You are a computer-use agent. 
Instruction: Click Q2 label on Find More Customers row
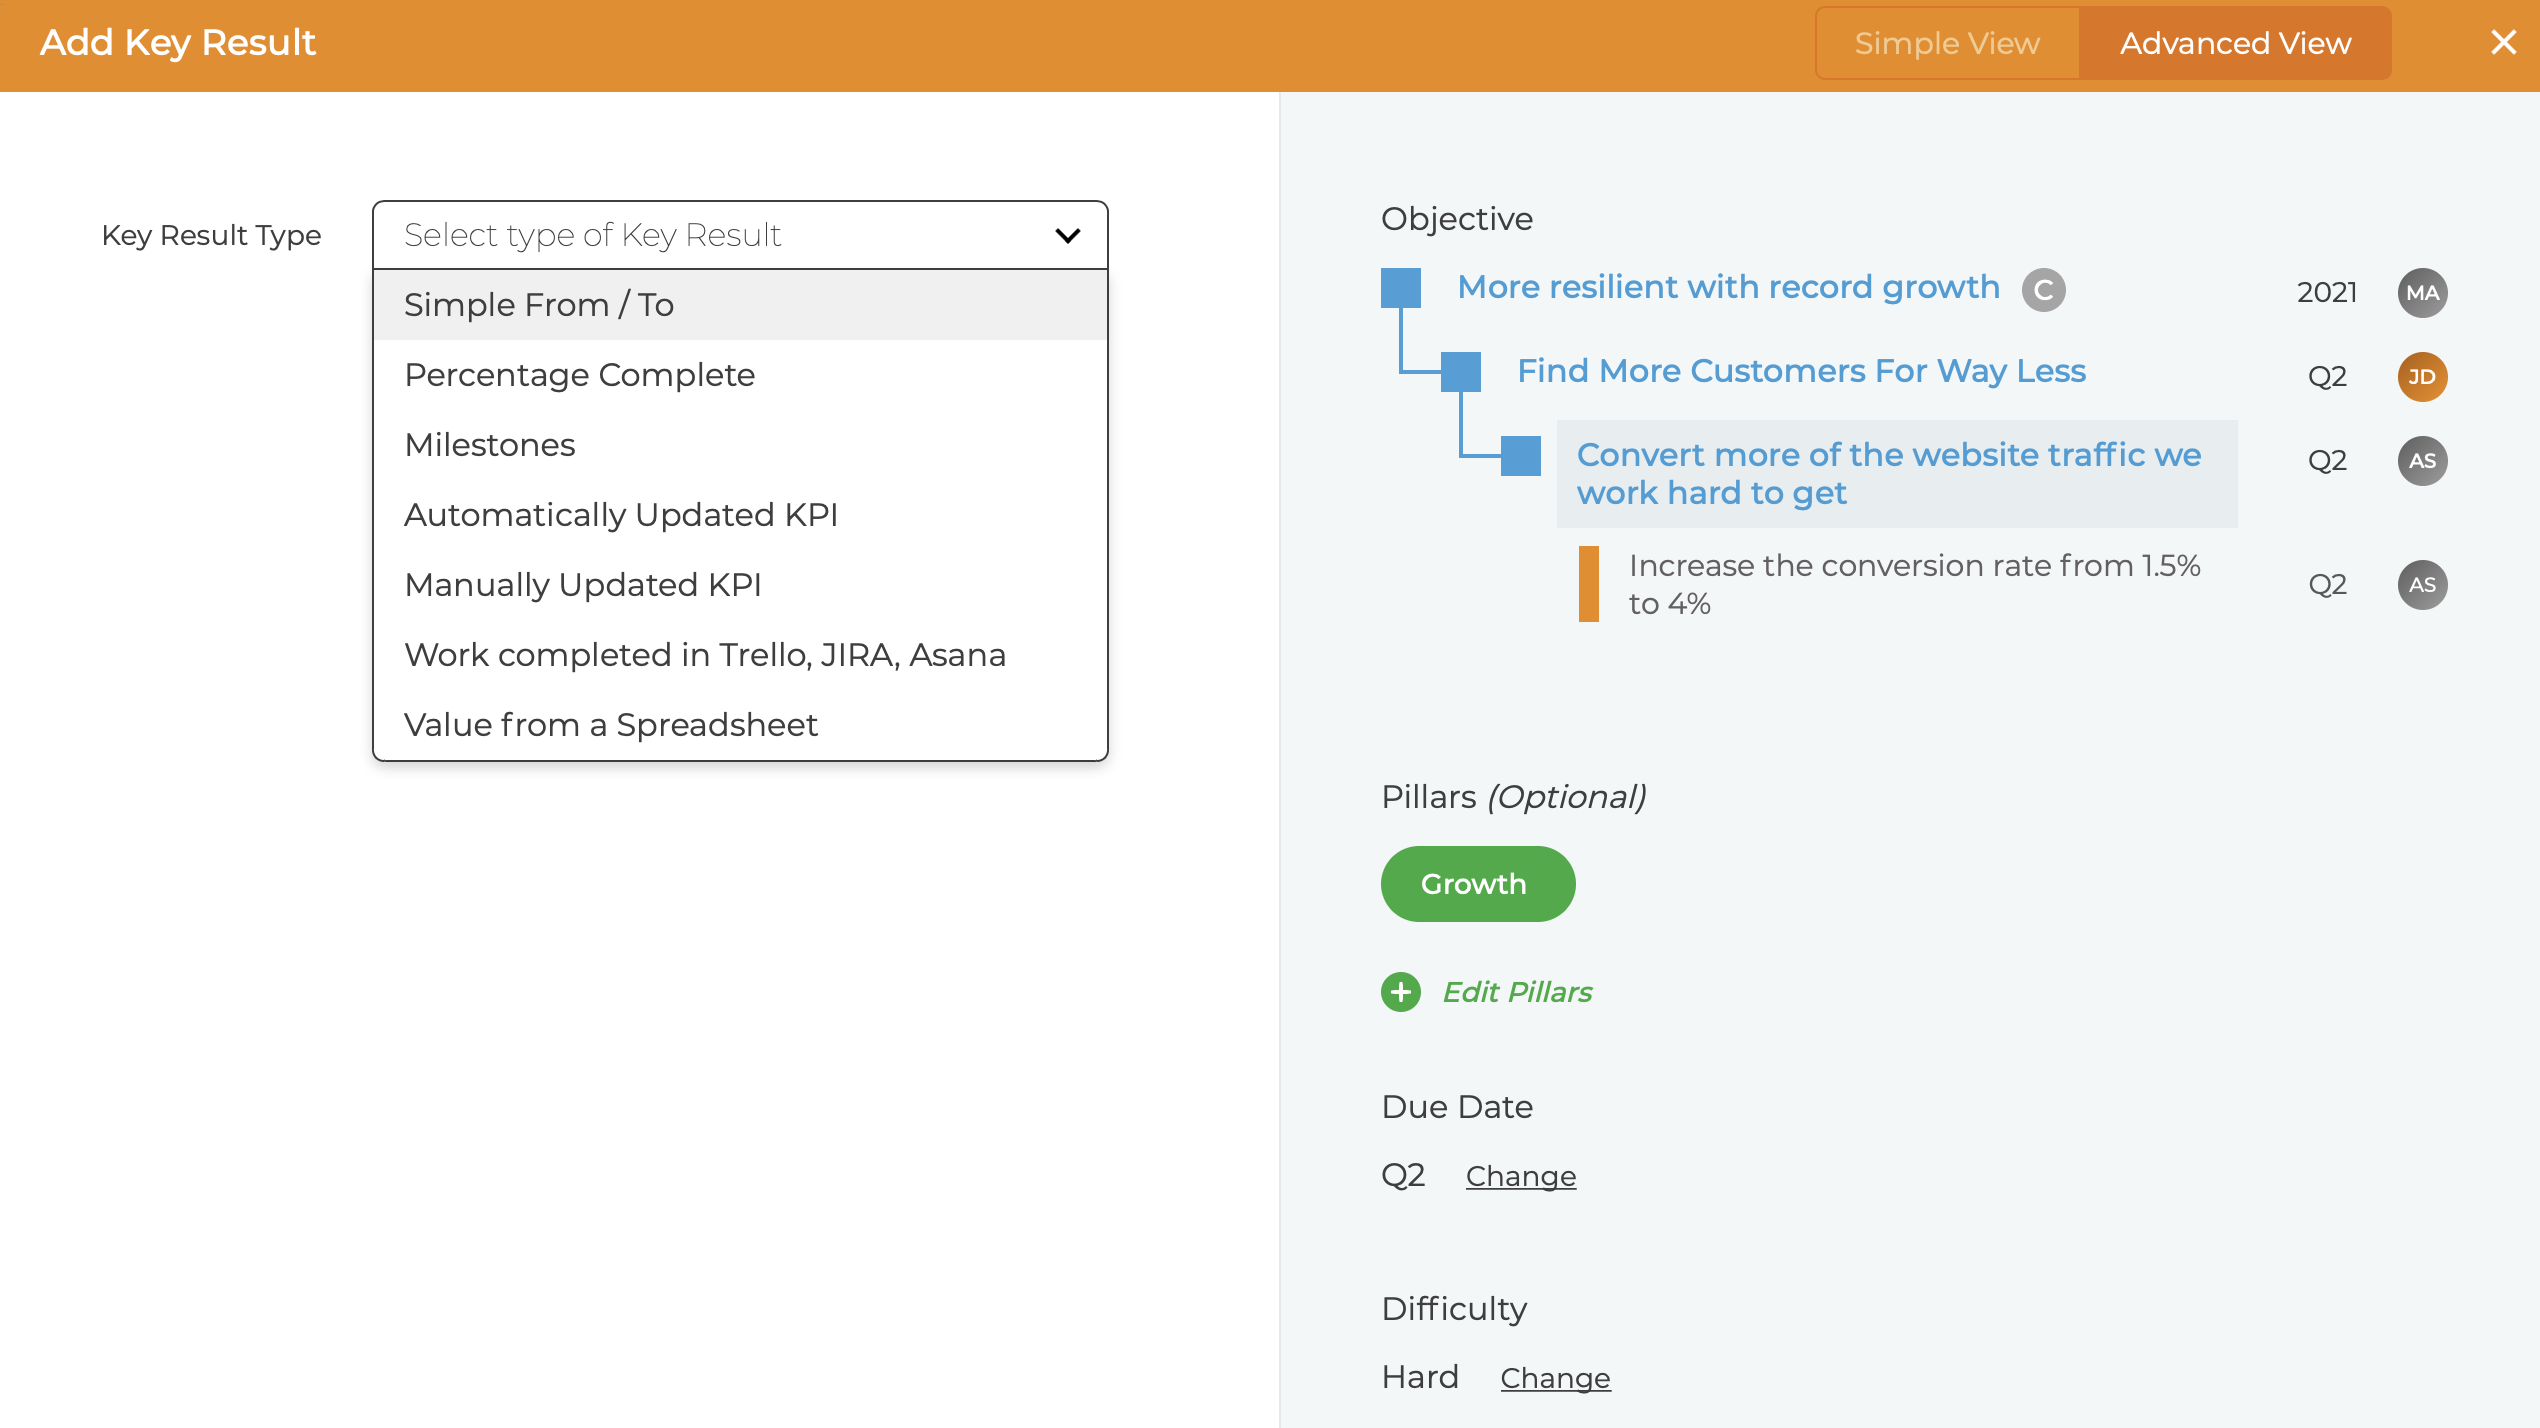[x=2327, y=377]
